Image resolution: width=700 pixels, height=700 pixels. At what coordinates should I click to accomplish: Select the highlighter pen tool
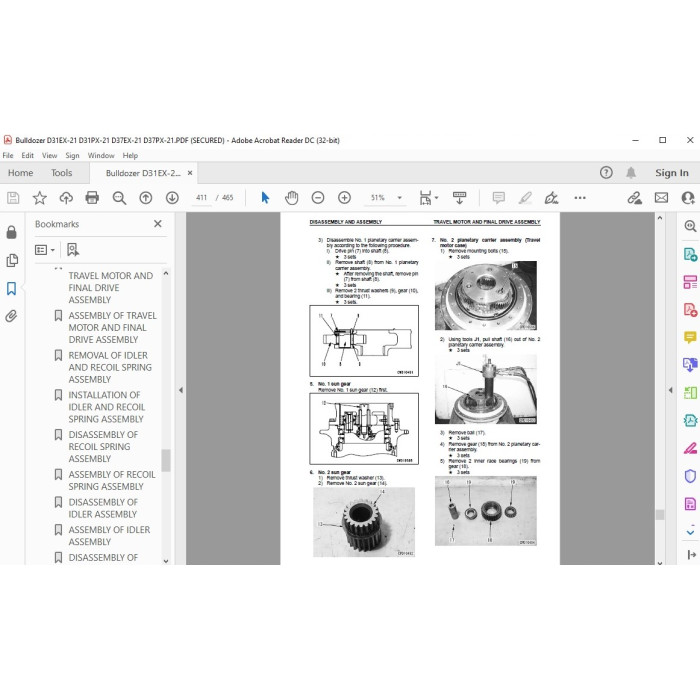[525, 198]
